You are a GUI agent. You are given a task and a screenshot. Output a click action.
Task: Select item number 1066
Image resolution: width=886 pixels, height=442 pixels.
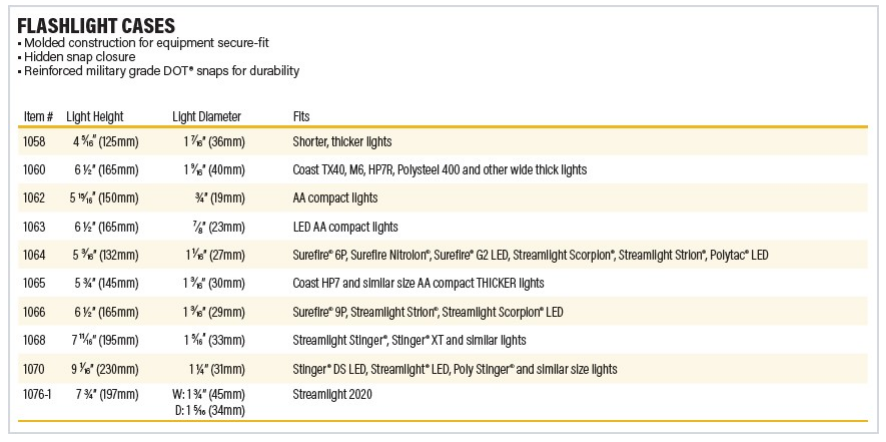[x=34, y=312]
